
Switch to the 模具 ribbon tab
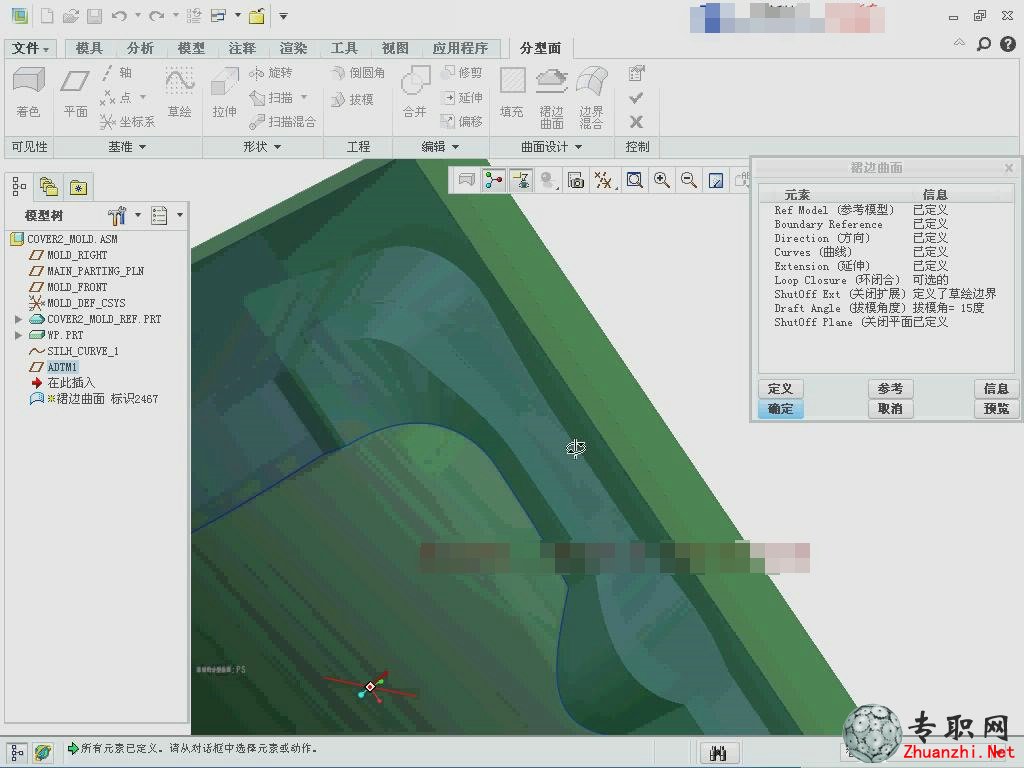[x=89, y=48]
